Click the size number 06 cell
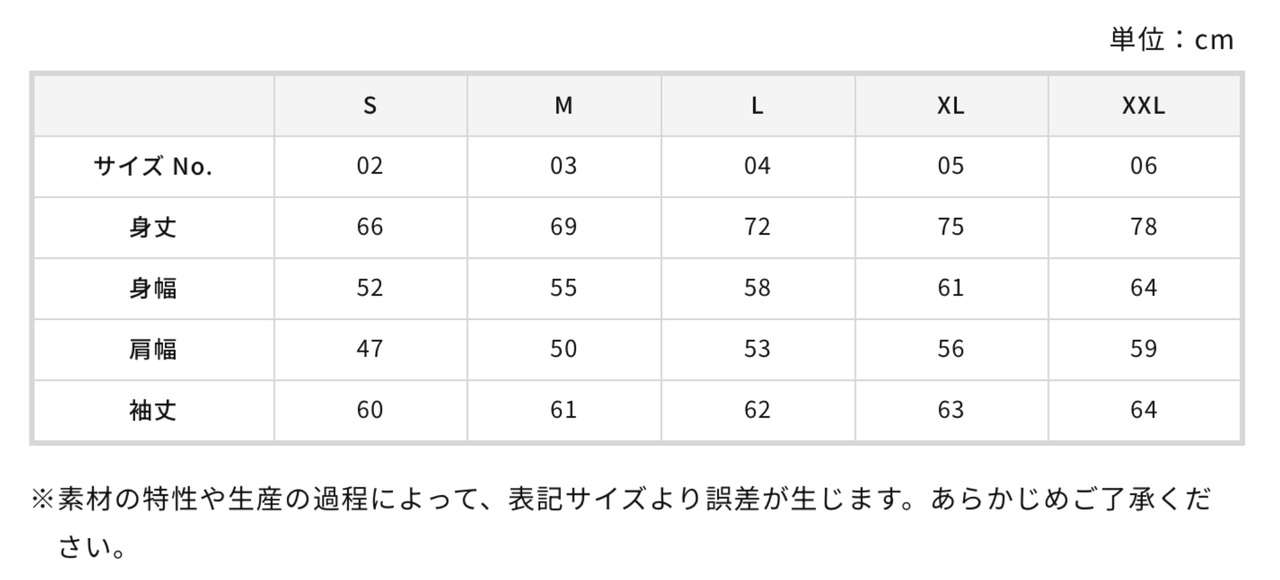 pyautogui.click(x=1144, y=167)
